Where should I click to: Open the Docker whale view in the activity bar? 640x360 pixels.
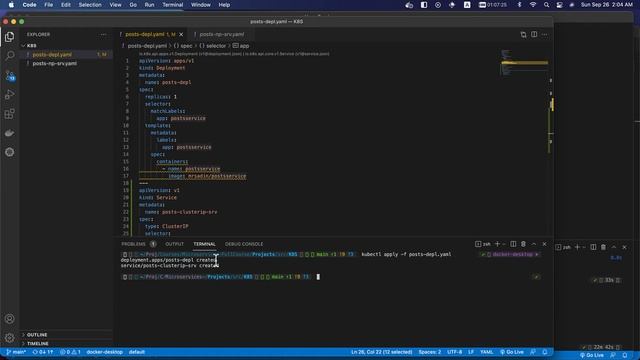[x=9, y=133]
